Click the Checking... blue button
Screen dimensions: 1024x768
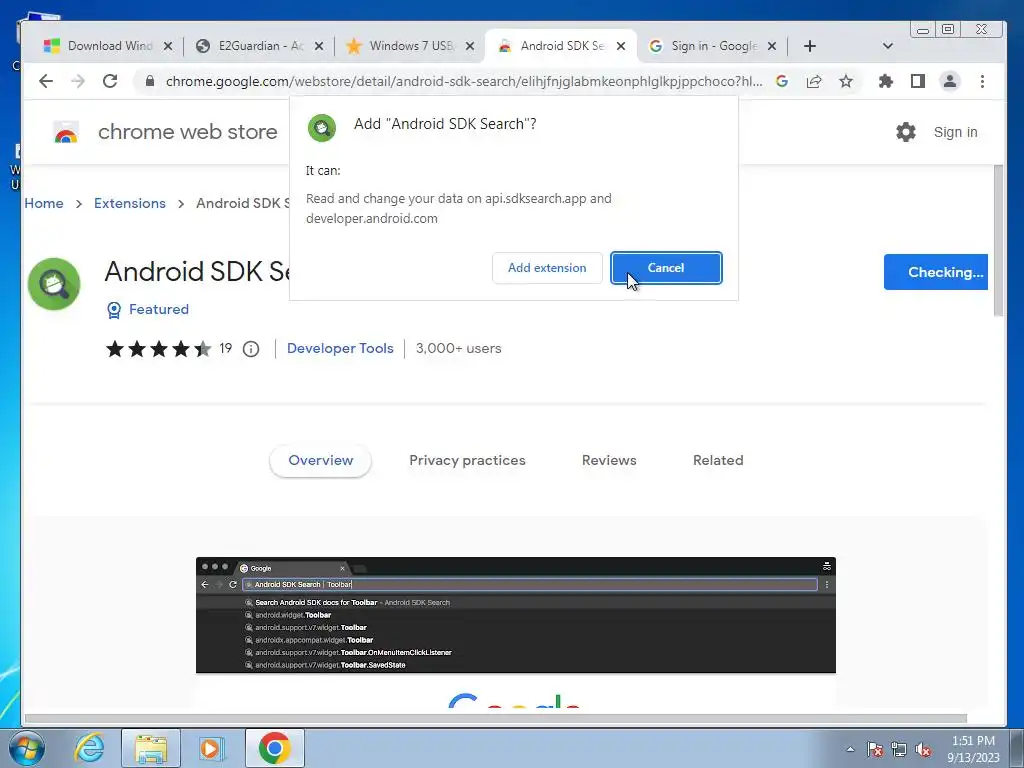pyautogui.click(x=936, y=272)
